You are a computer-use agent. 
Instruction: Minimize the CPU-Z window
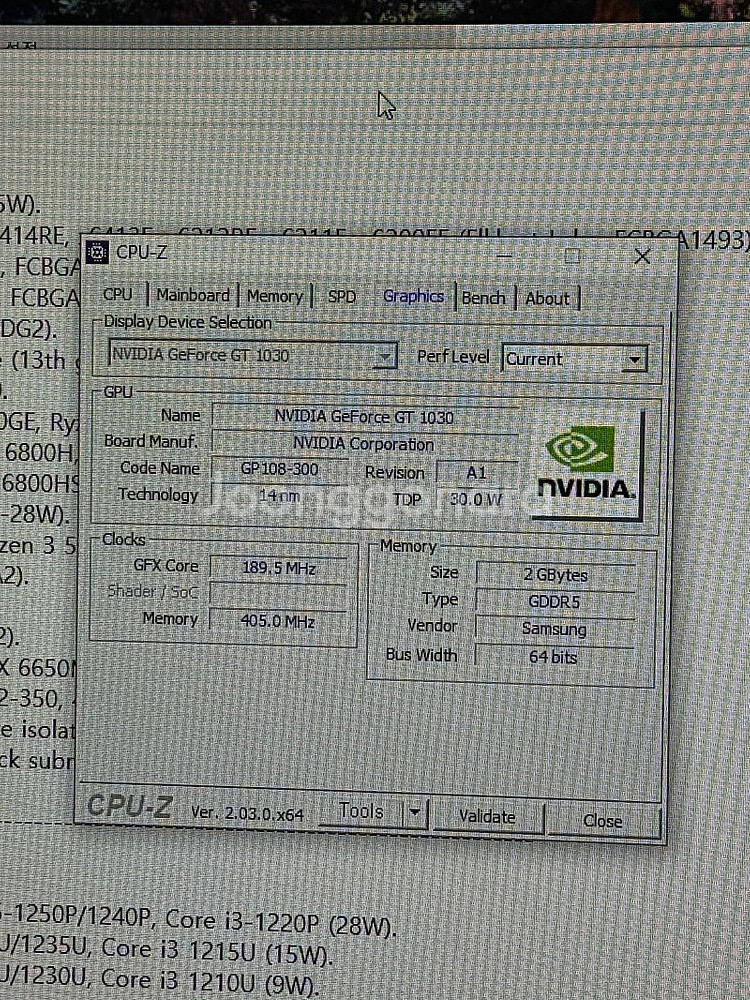504,256
